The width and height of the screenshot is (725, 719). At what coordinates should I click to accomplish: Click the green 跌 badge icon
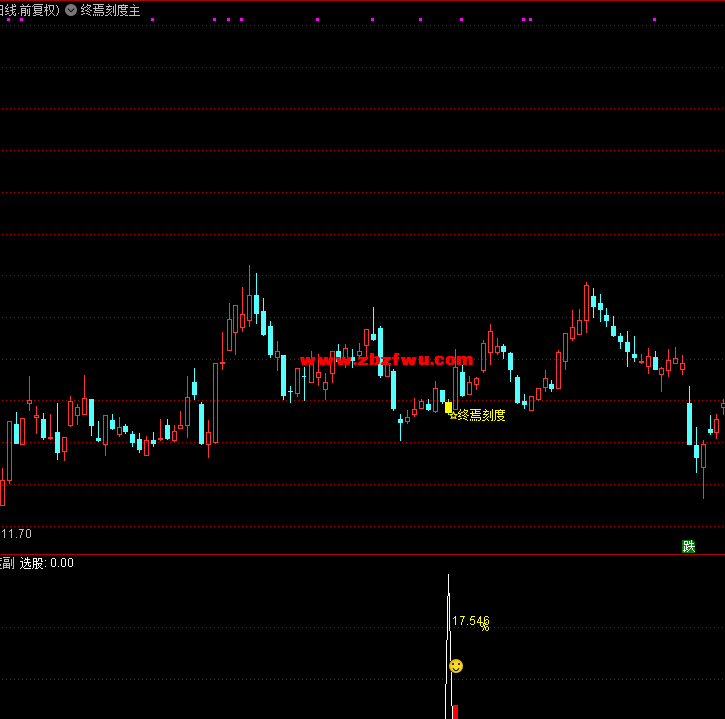(688, 546)
